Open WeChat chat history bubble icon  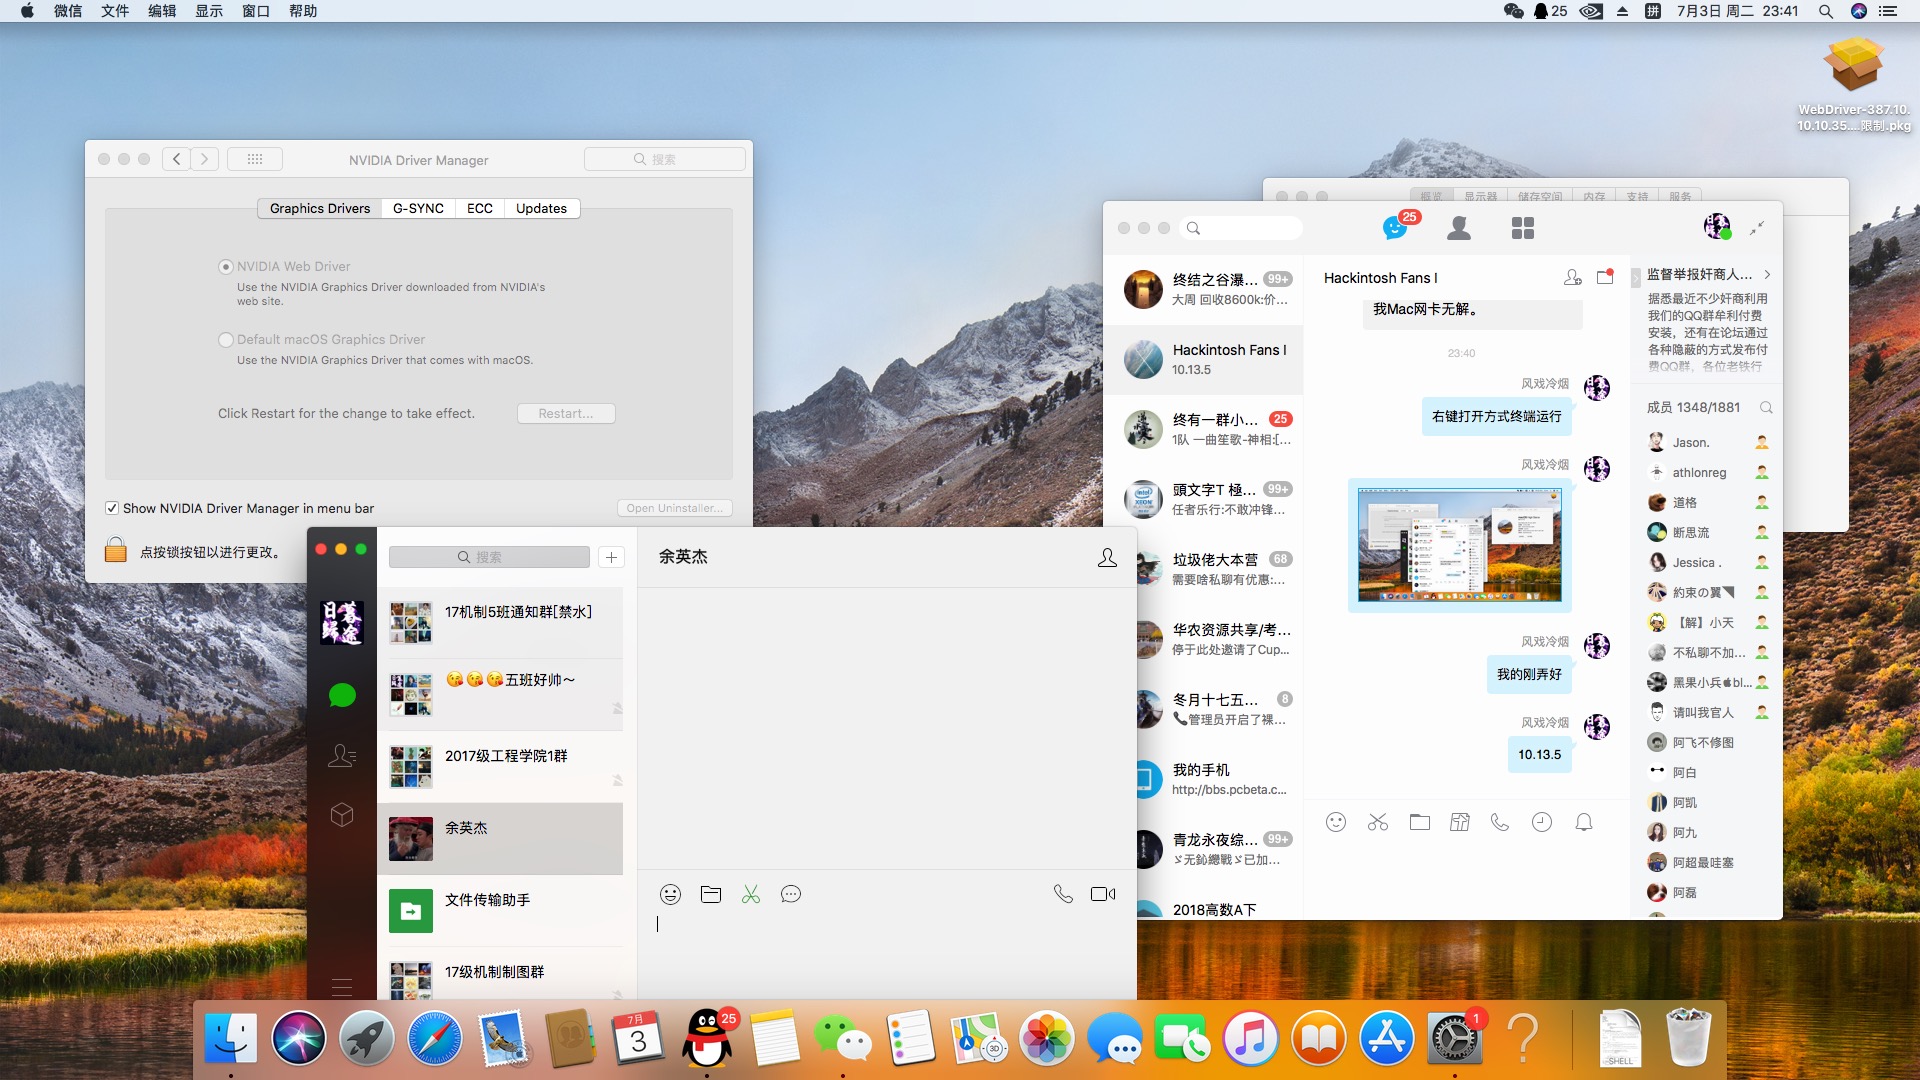pyautogui.click(x=791, y=894)
